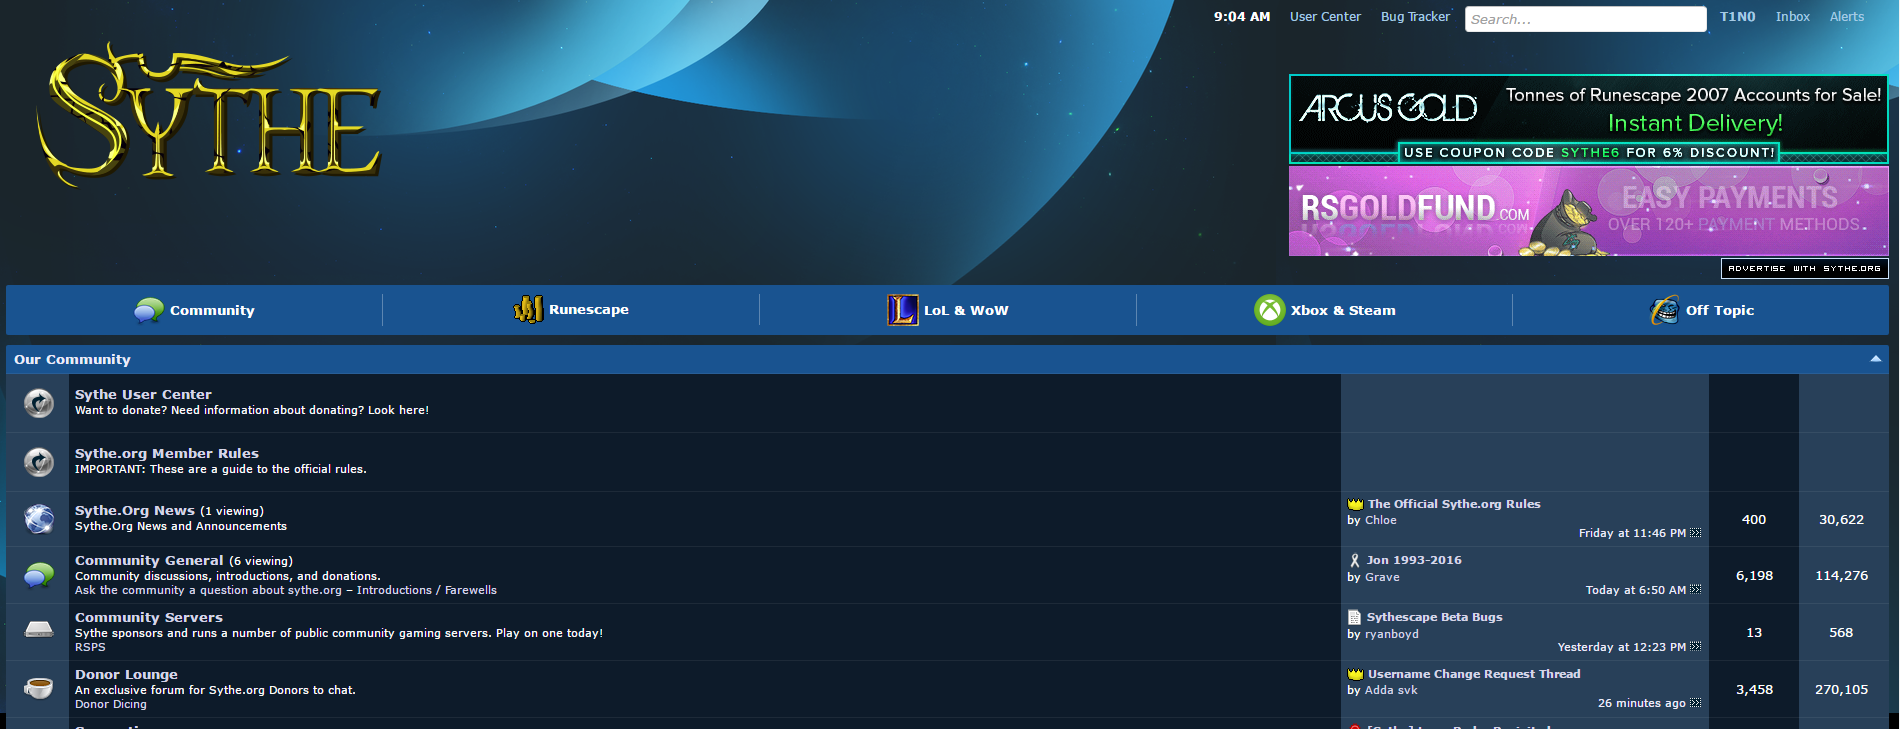Viewport: 1900px width, 729px height.
Task: Open Introductions / Farewells subforum
Action: point(426,590)
